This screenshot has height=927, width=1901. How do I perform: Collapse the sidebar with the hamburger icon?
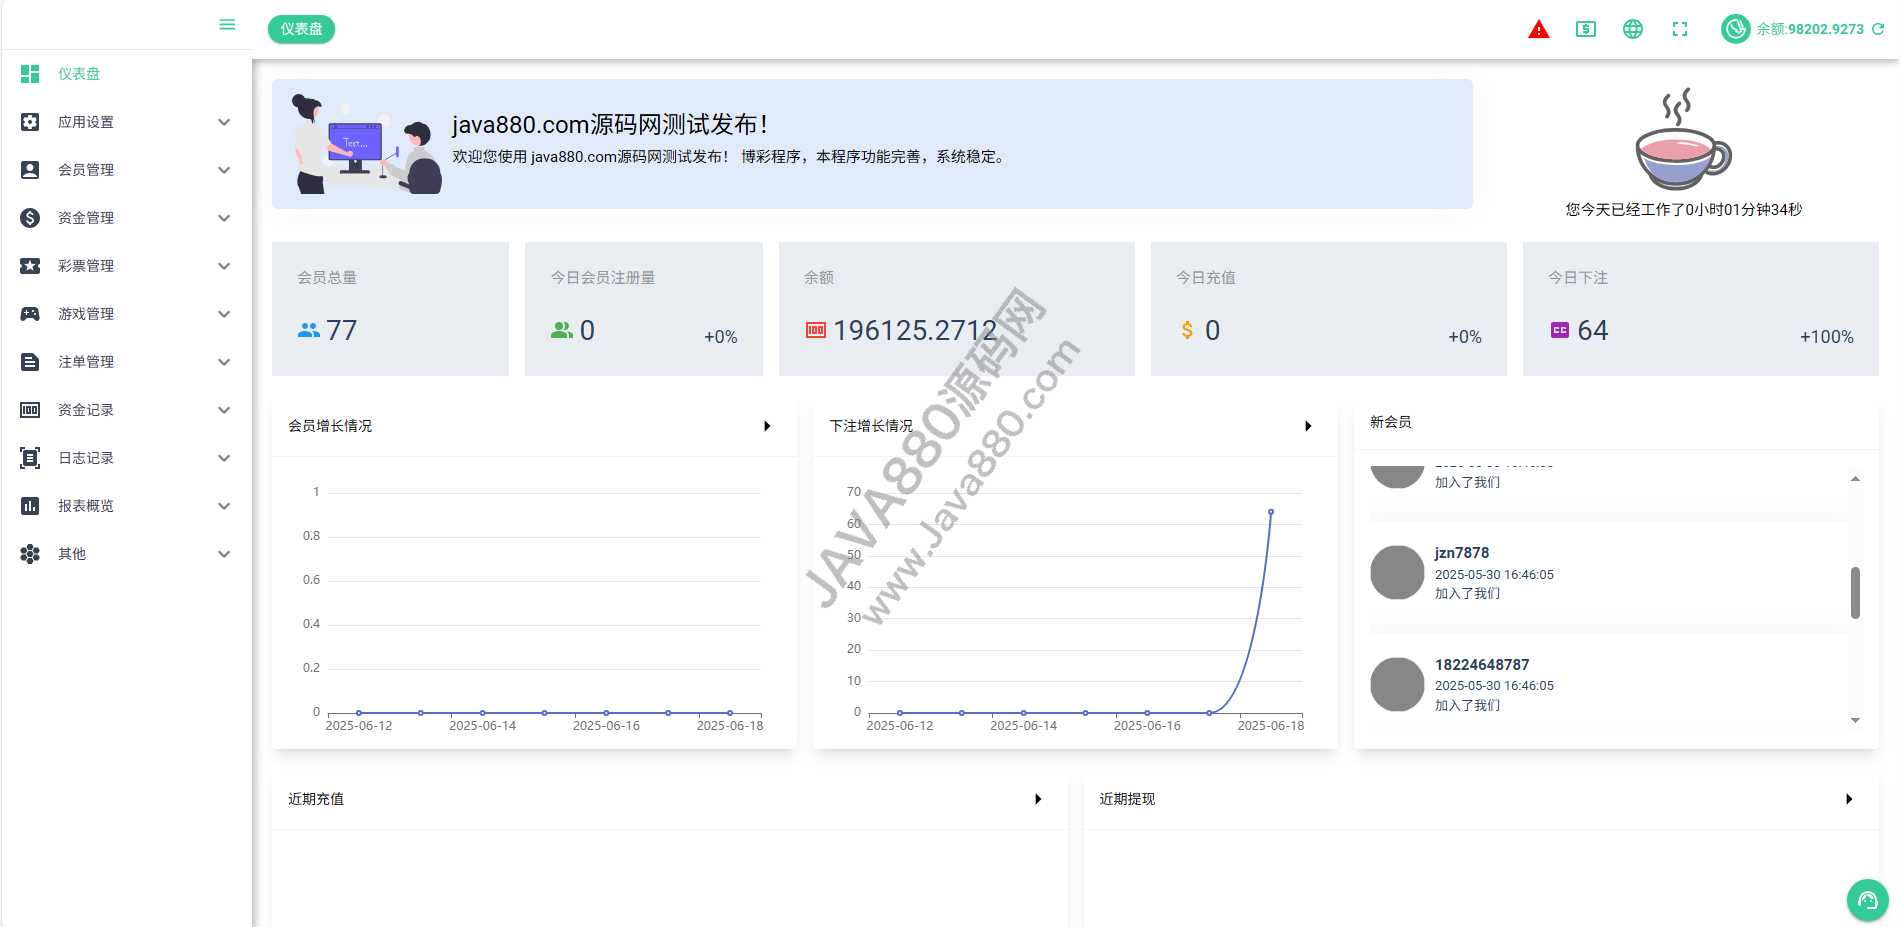(227, 24)
